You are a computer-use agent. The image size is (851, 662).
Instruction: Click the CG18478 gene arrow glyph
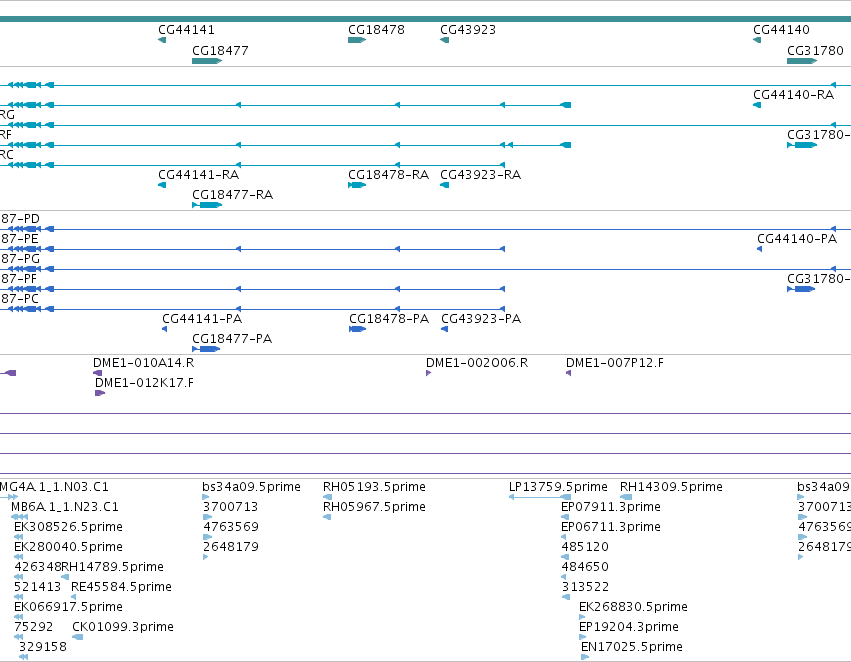pyautogui.click(x=357, y=40)
